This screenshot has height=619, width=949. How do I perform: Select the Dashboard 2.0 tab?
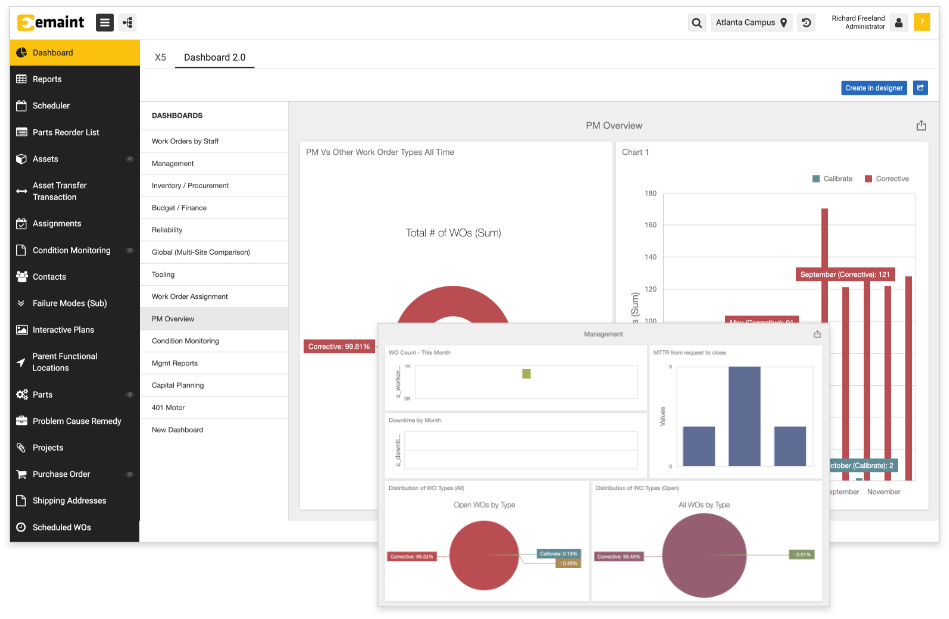[215, 57]
